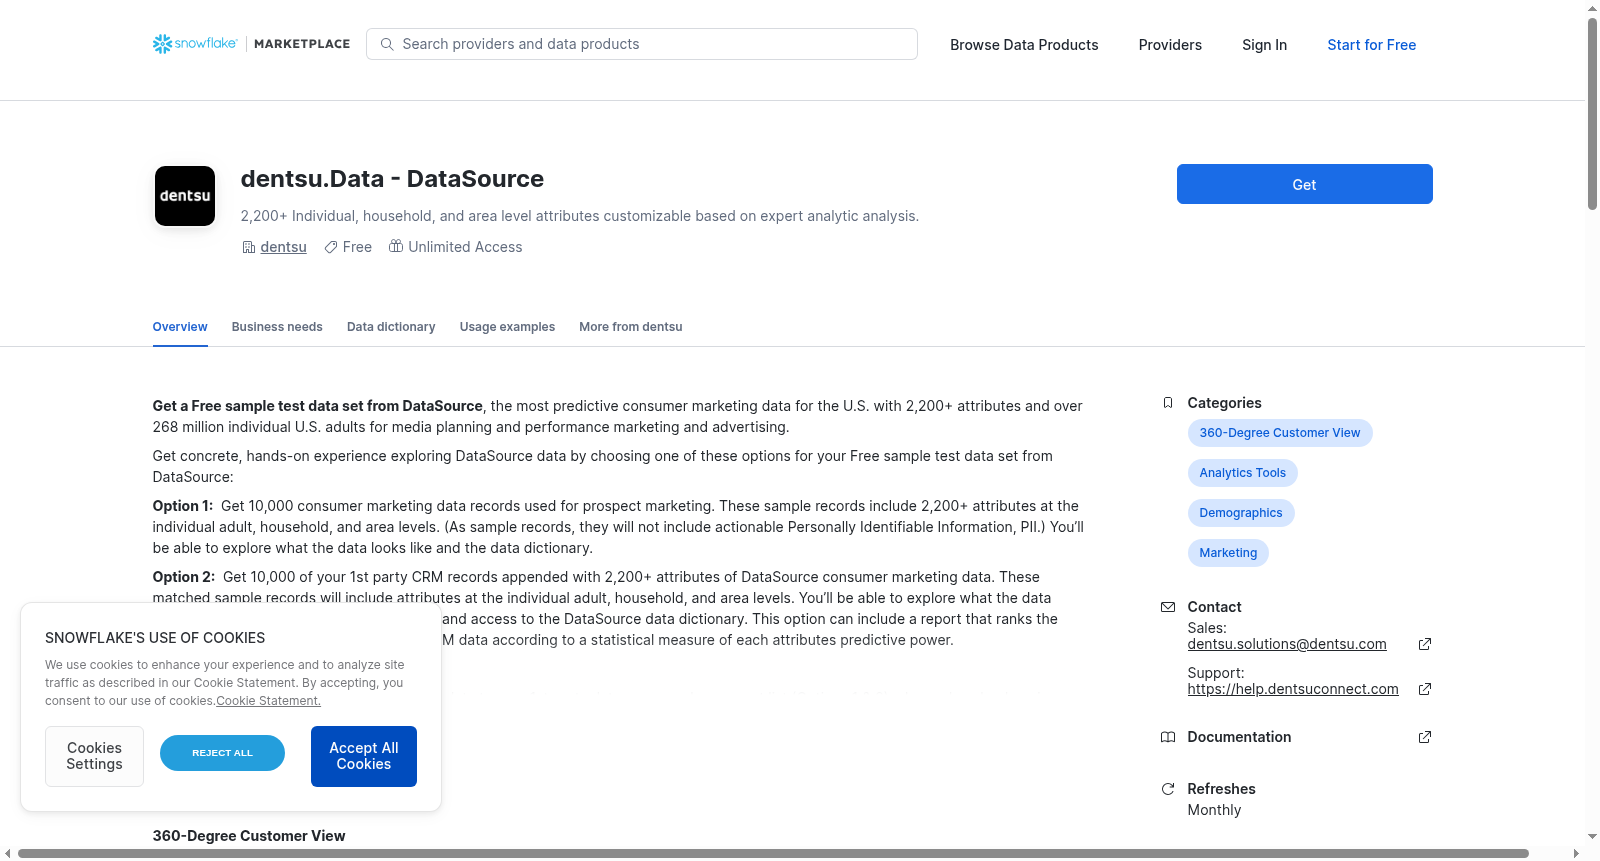Click the Documentation book icon
Viewport: 1600px width, 861px height.
pos(1167,737)
